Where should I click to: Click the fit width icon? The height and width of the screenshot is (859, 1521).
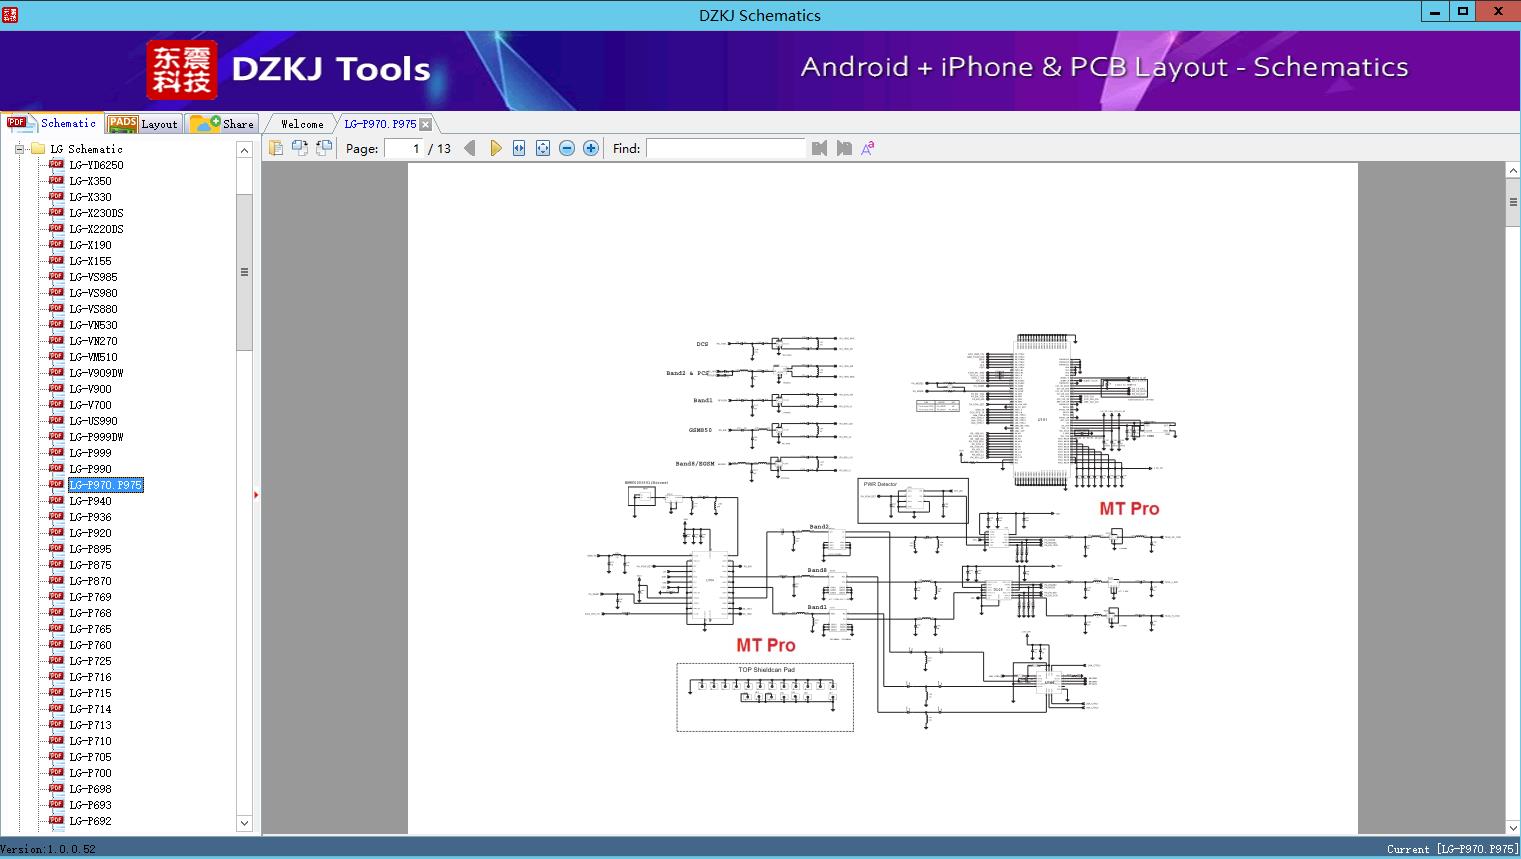click(519, 148)
